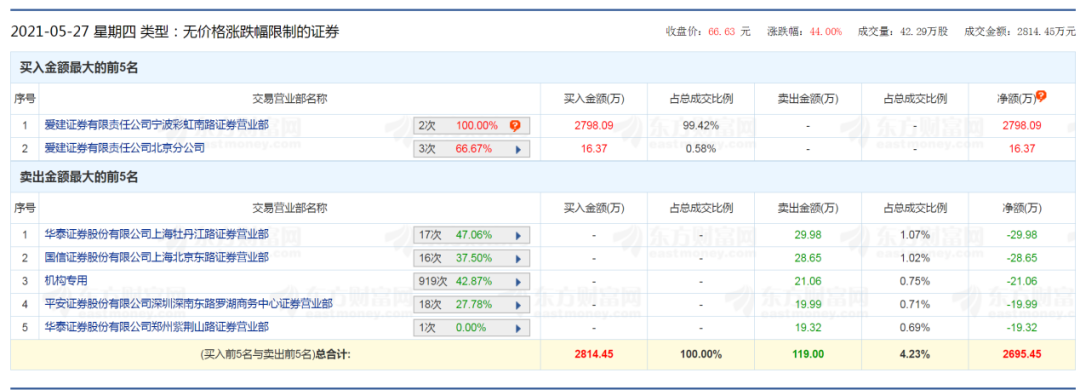
Task: Open 华泰证券上海牡丹江路证券营业部 link
Action: tap(156, 234)
